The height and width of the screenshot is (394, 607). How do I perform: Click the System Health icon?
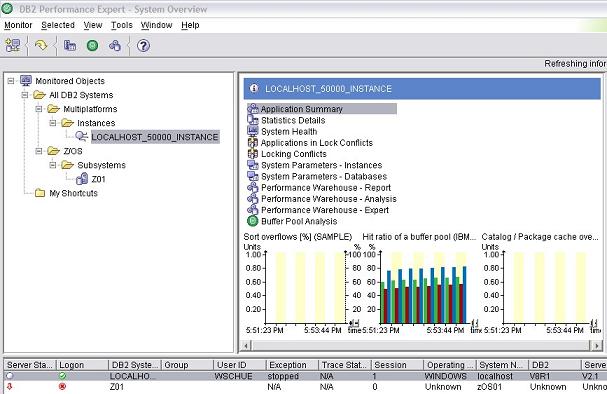[x=253, y=131]
